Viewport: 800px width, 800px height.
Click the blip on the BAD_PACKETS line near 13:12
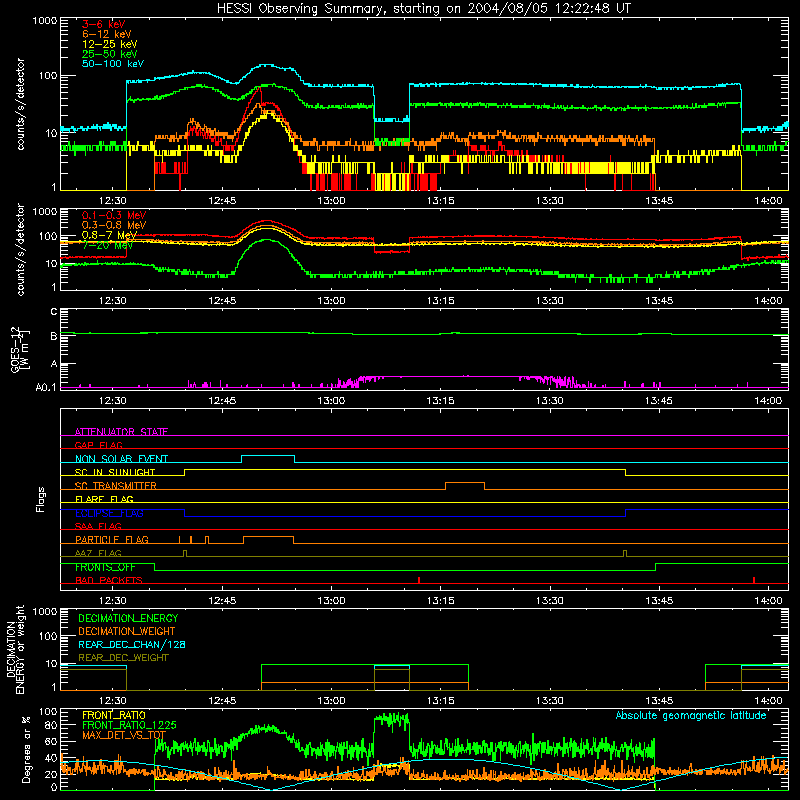(x=419, y=580)
